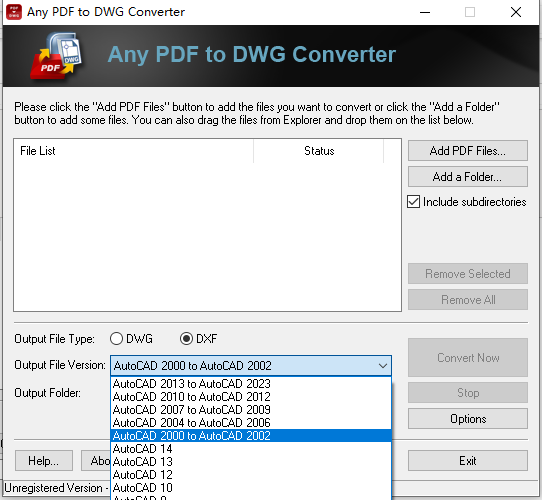Choose AutoCAD 2013 to AutoCAD 2023 option
The width and height of the screenshot is (542, 500).
[x=251, y=383]
